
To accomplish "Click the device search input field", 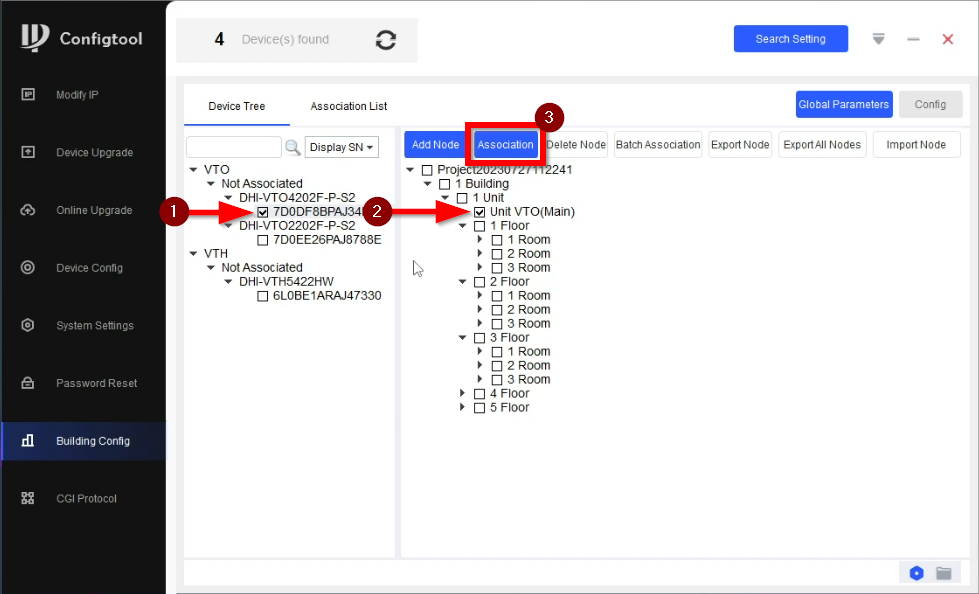I will [x=234, y=147].
